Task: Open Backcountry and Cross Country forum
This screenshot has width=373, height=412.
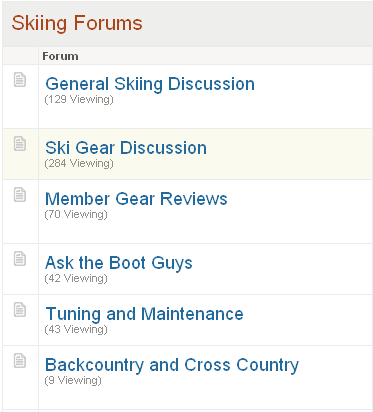Action: pyautogui.click(x=172, y=365)
